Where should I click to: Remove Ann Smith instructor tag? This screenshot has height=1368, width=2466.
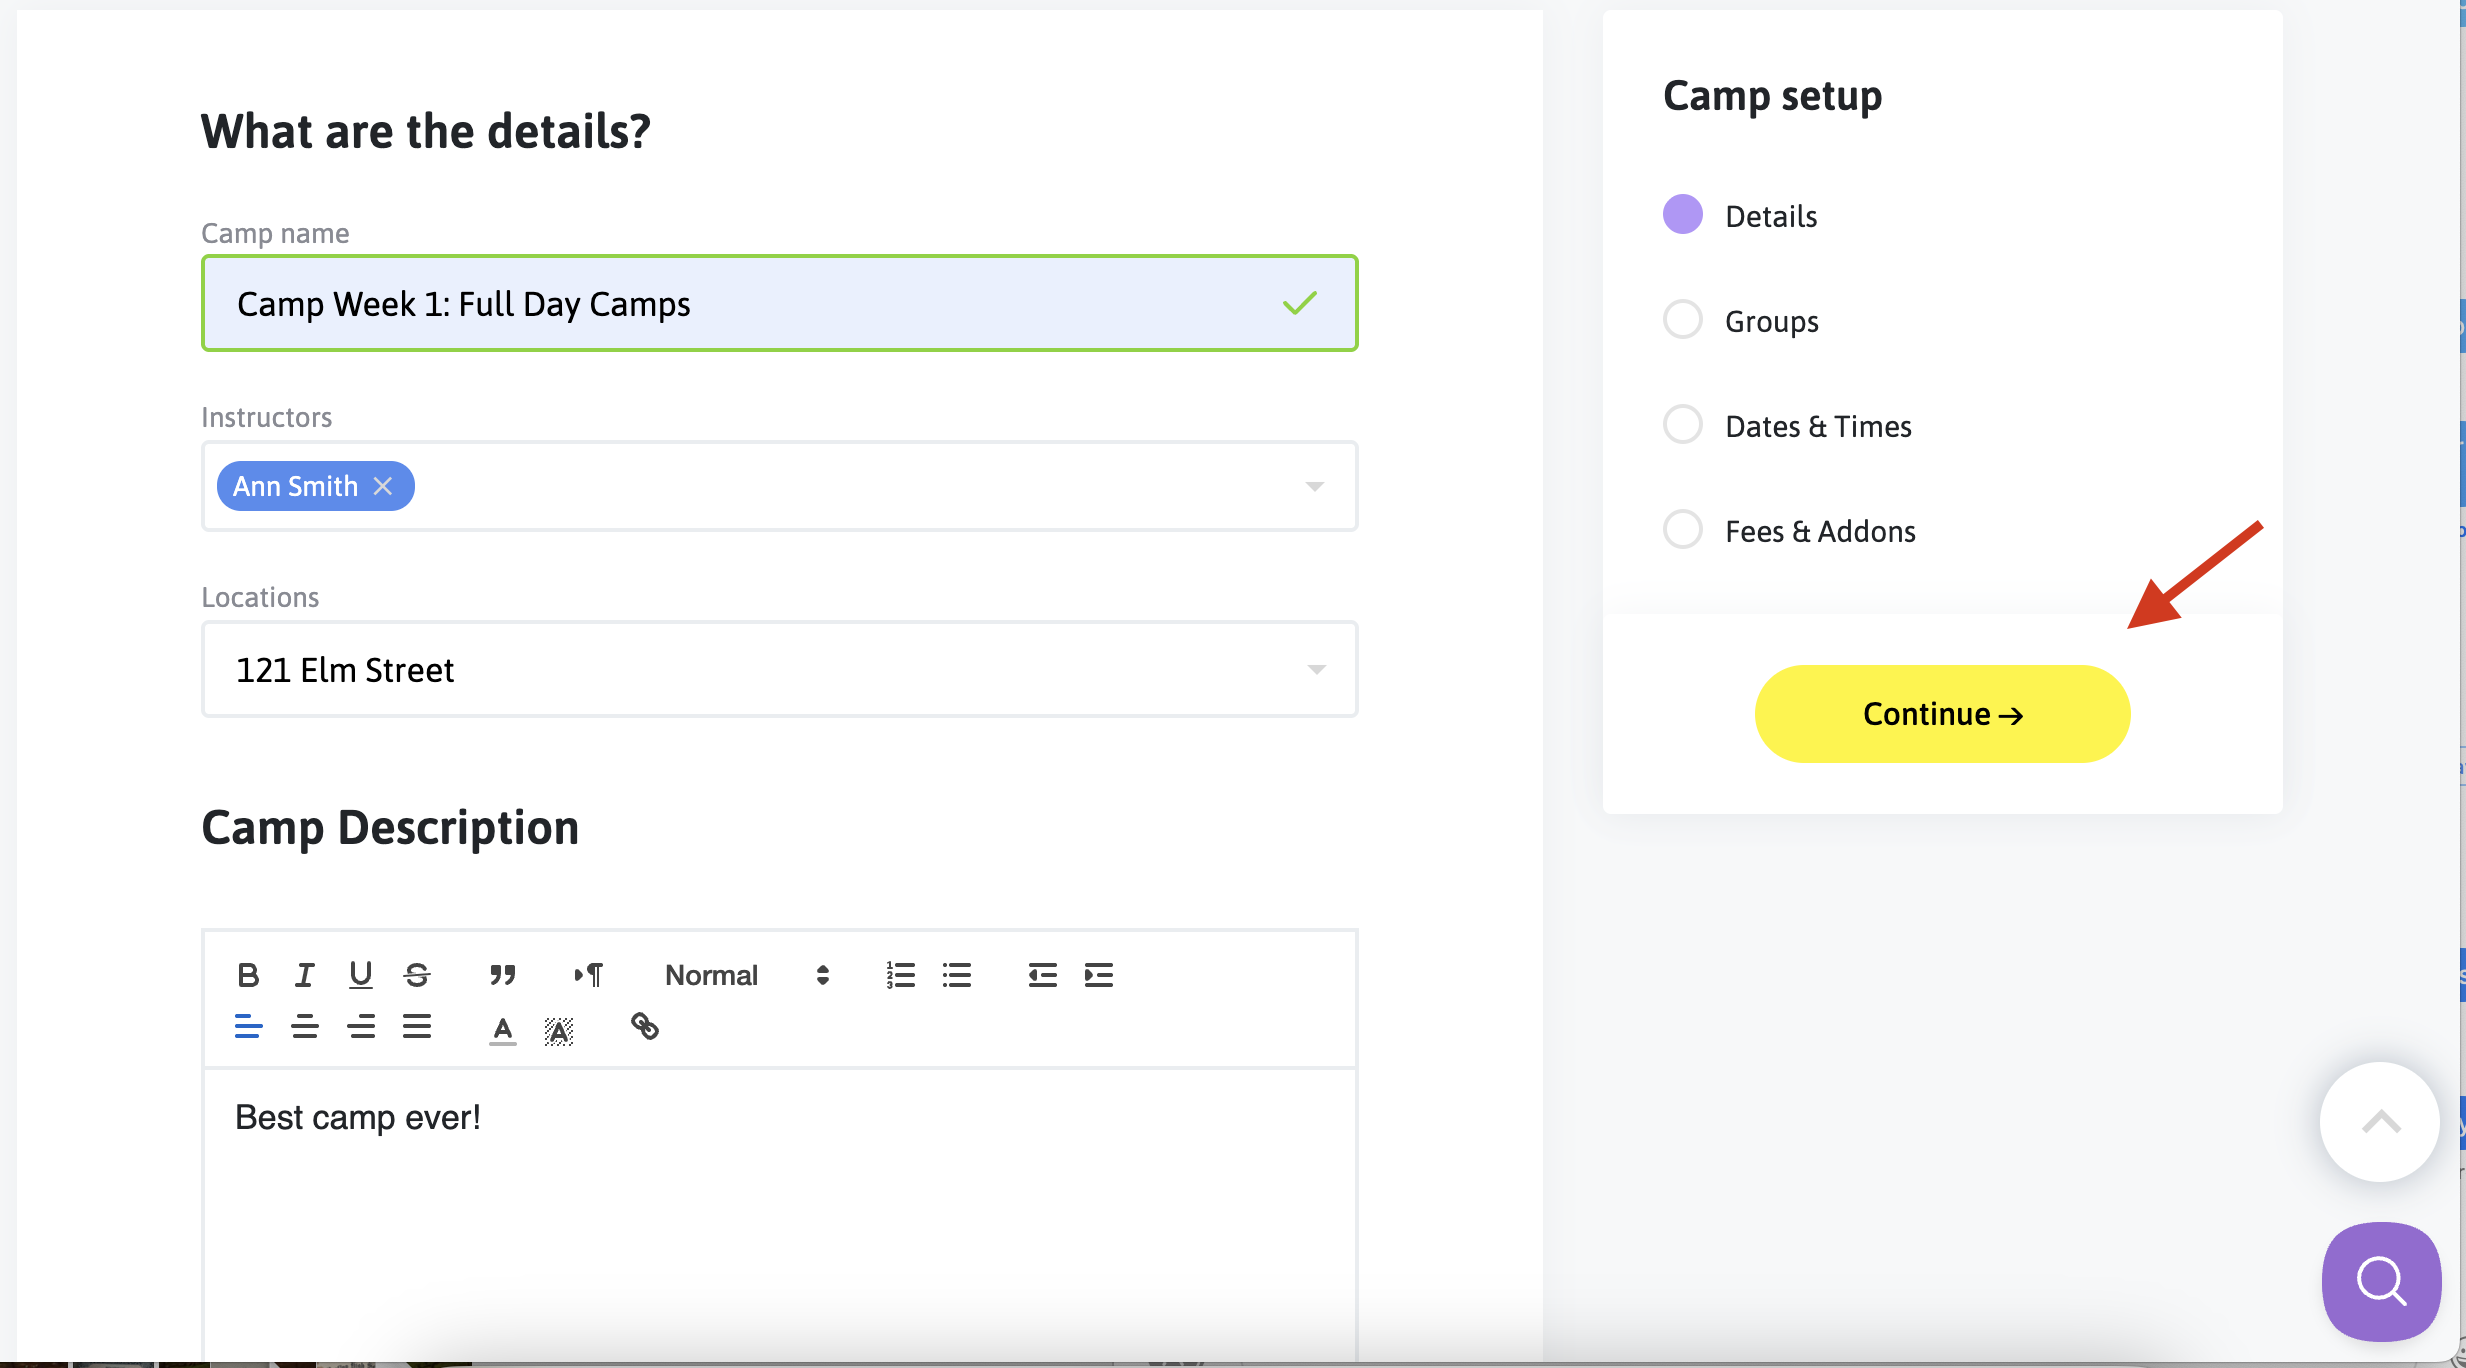pos(383,486)
